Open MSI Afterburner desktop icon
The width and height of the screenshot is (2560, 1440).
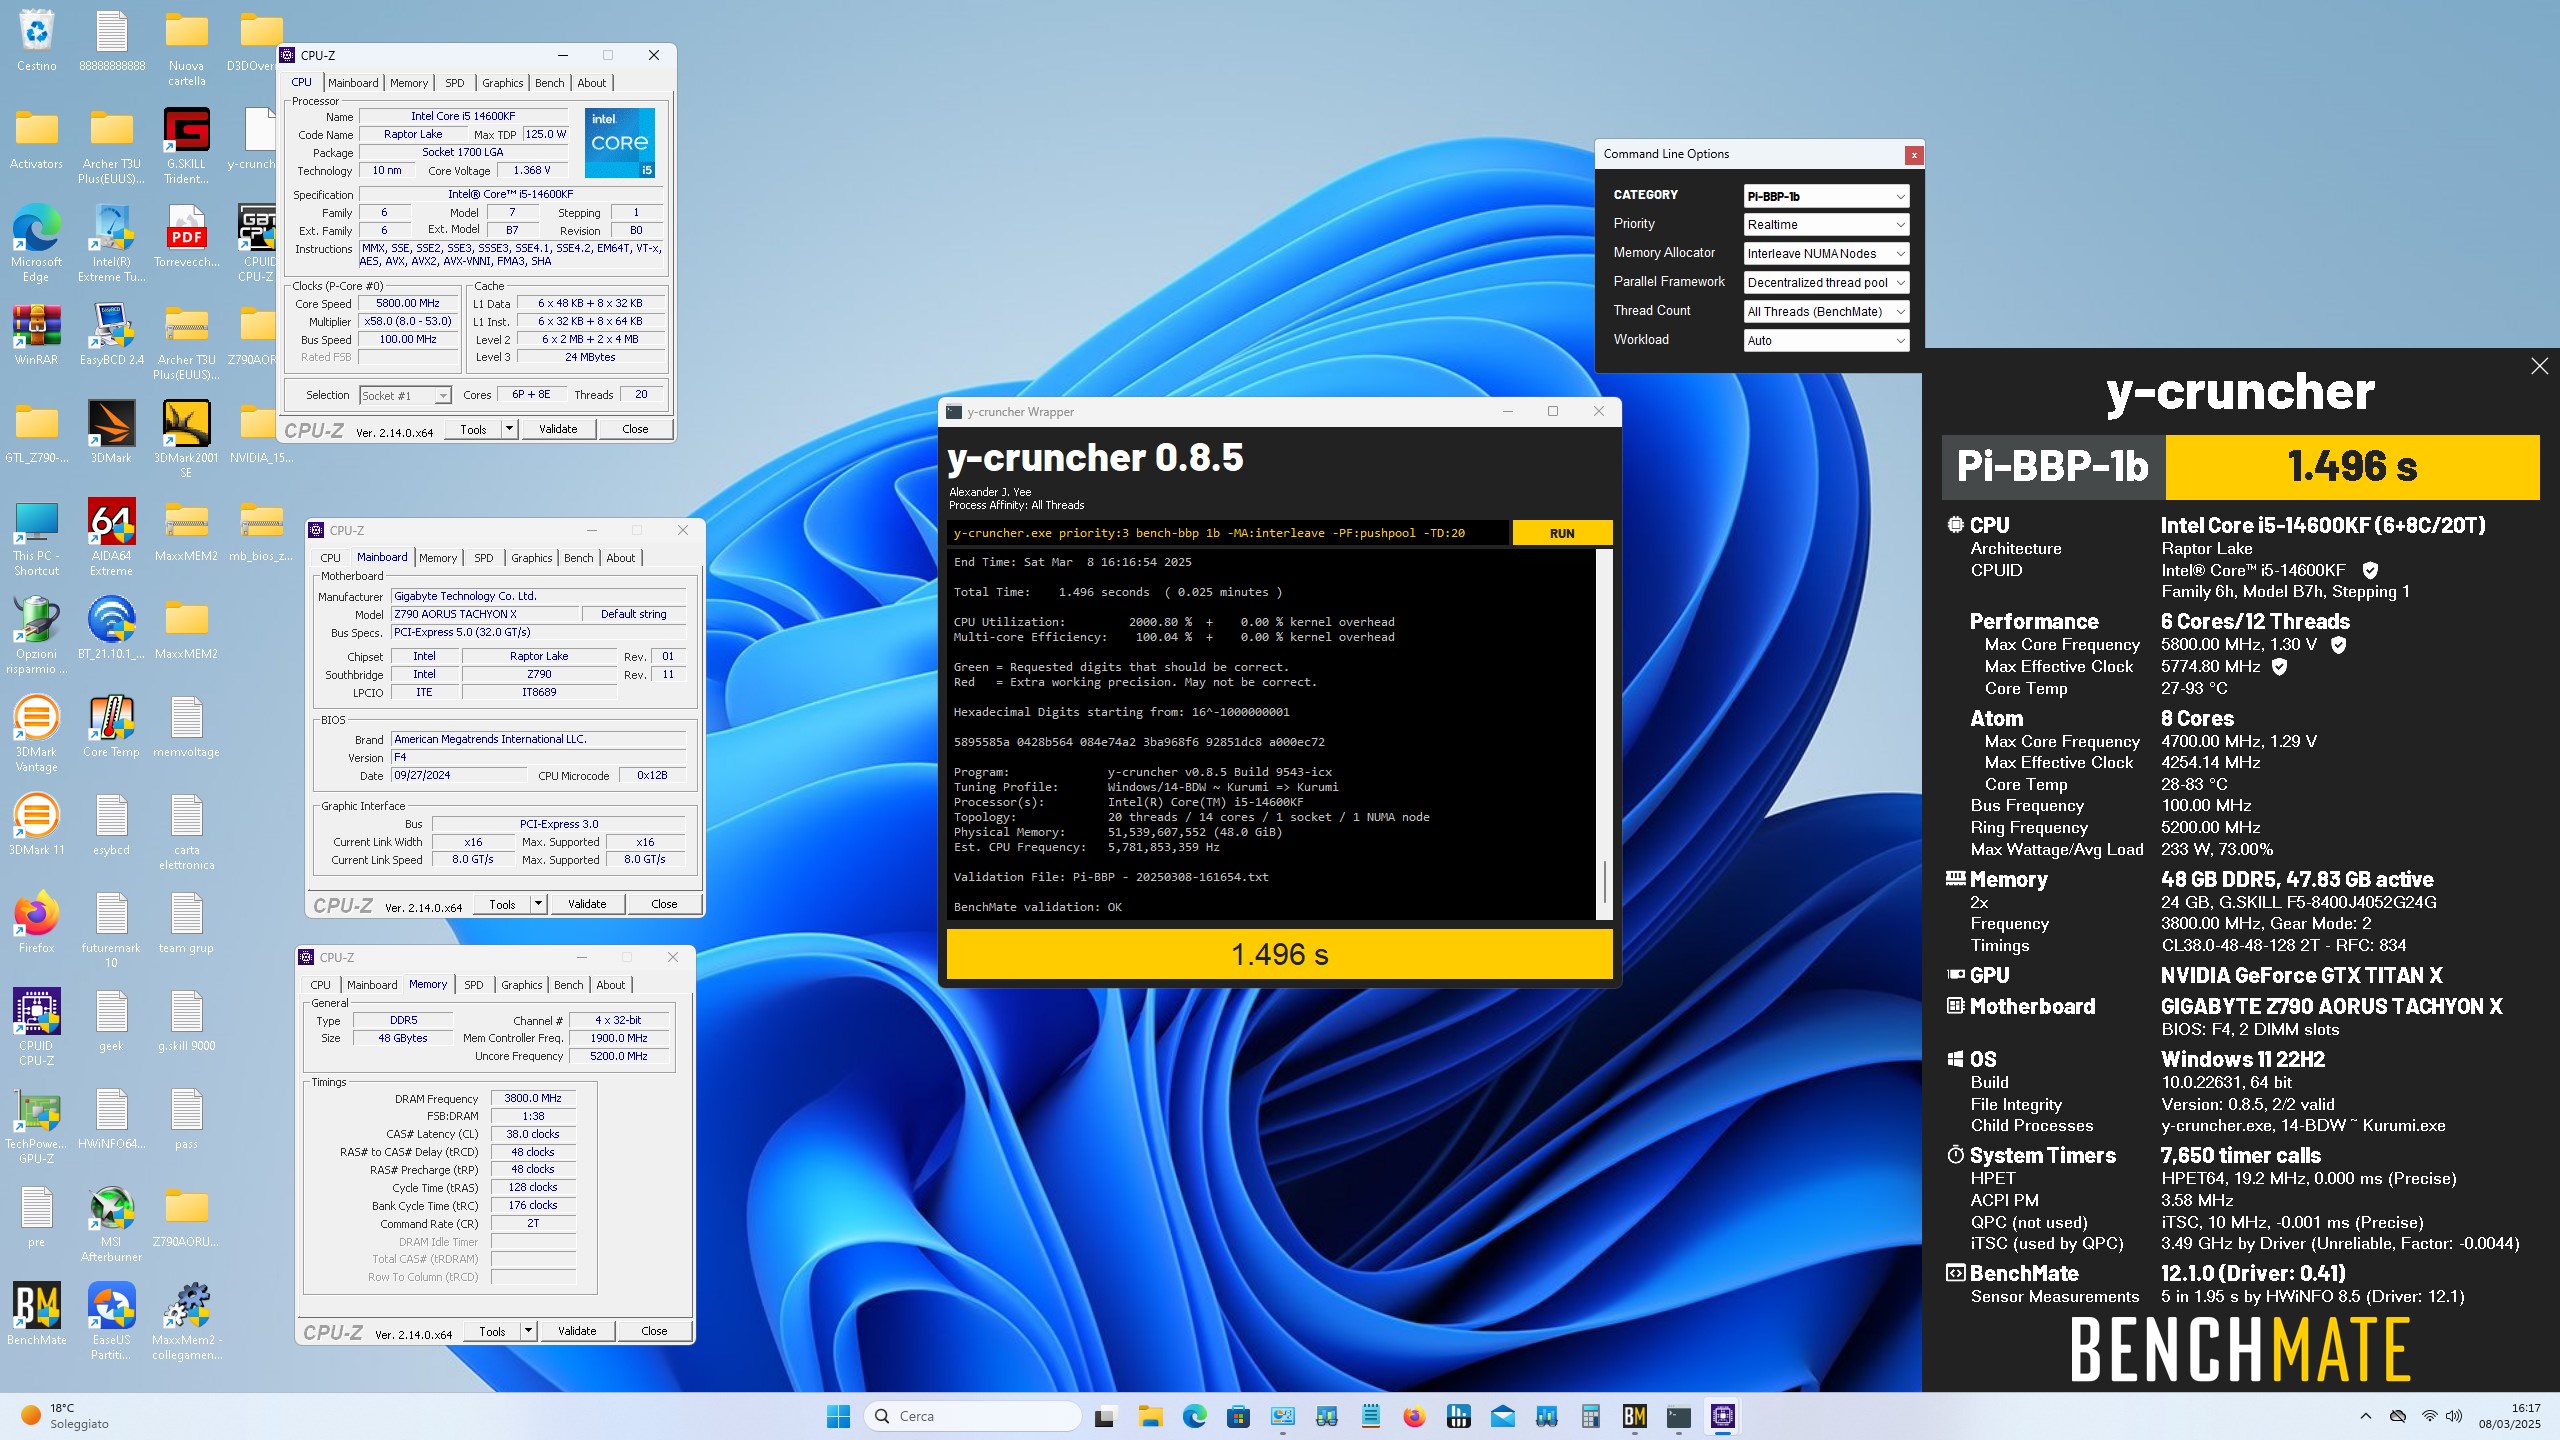click(x=111, y=1223)
